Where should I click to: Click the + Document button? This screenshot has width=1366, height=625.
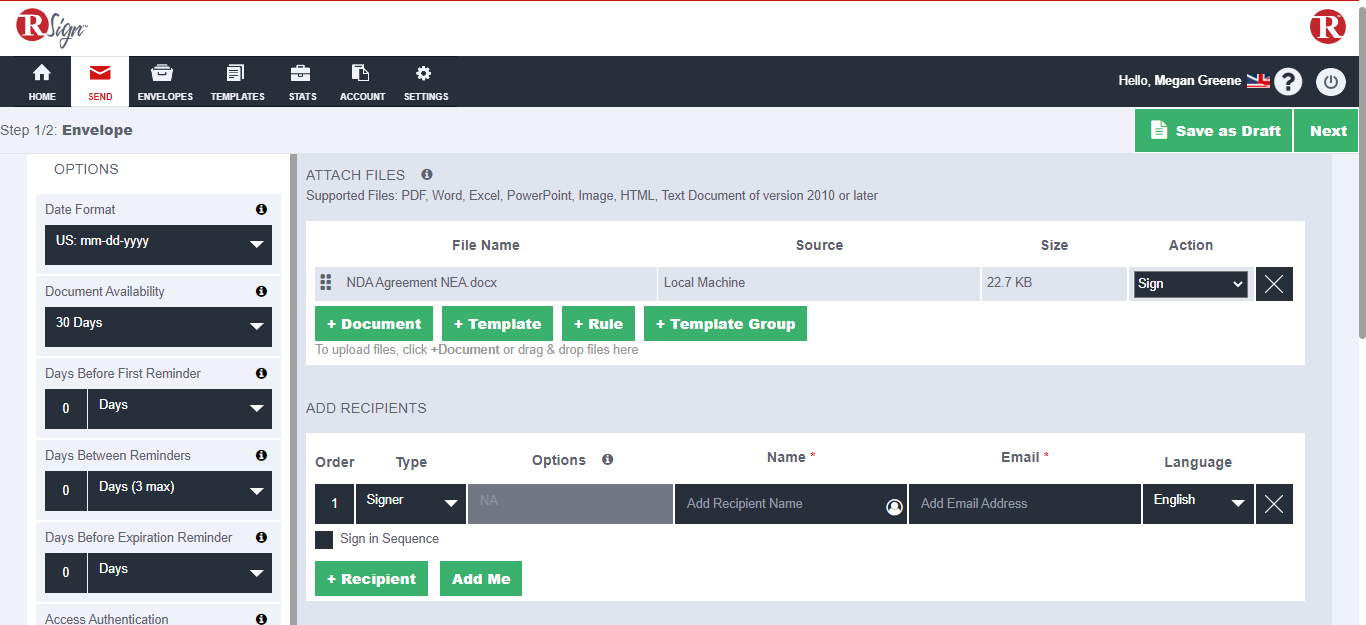point(374,324)
